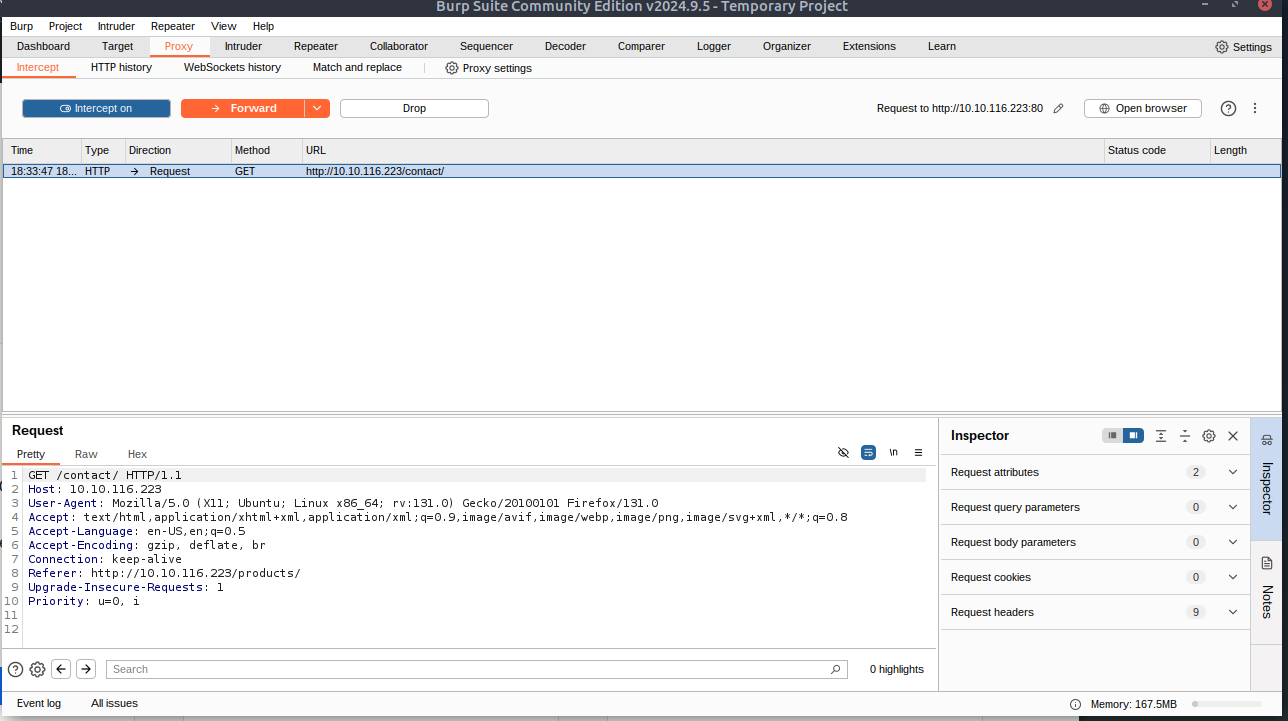Switch to the Repeater tool tab
This screenshot has width=1288, height=721.
pos(316,46)
